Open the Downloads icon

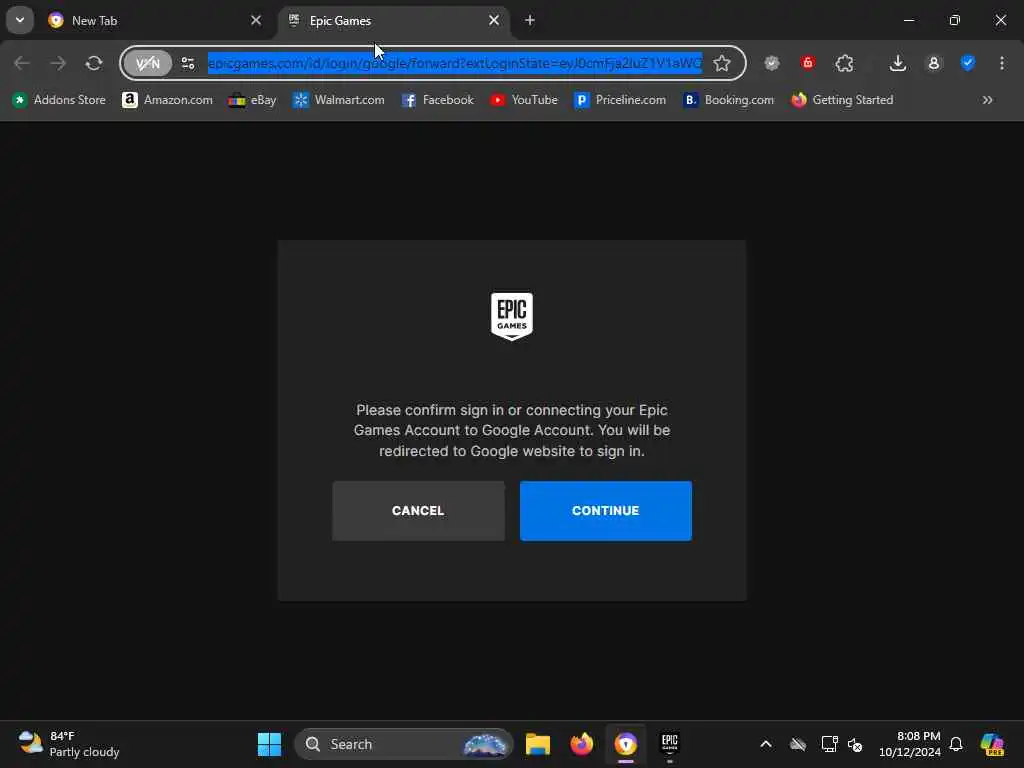click(x=898, y=63)
